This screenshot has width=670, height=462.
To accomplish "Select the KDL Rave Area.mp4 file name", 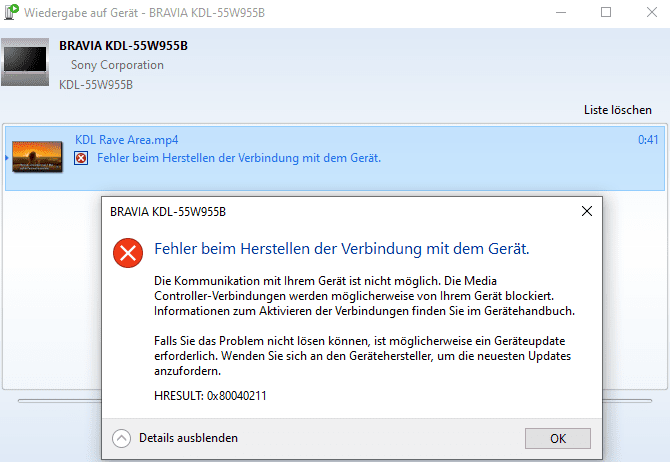I will (126, 140).
